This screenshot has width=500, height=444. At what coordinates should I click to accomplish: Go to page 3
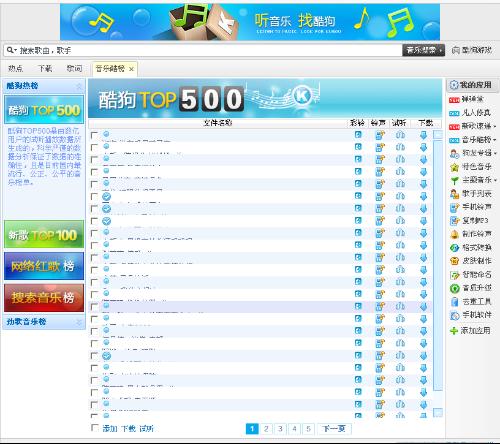click(280, 429)
